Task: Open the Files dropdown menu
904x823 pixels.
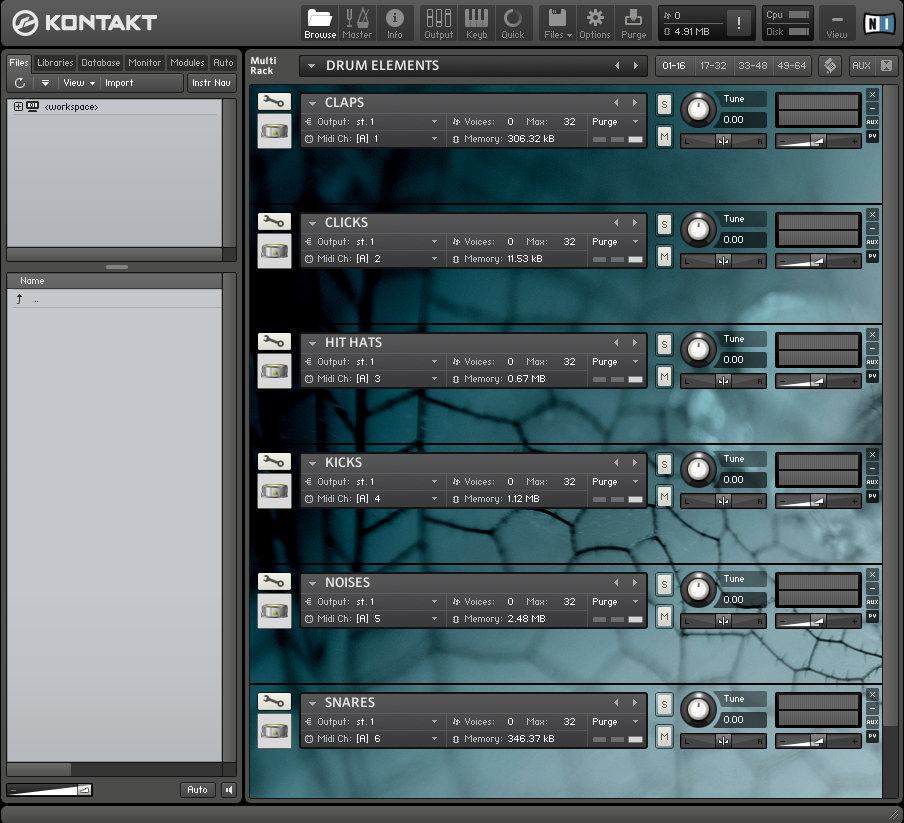Action: click(x=558, y=23)
